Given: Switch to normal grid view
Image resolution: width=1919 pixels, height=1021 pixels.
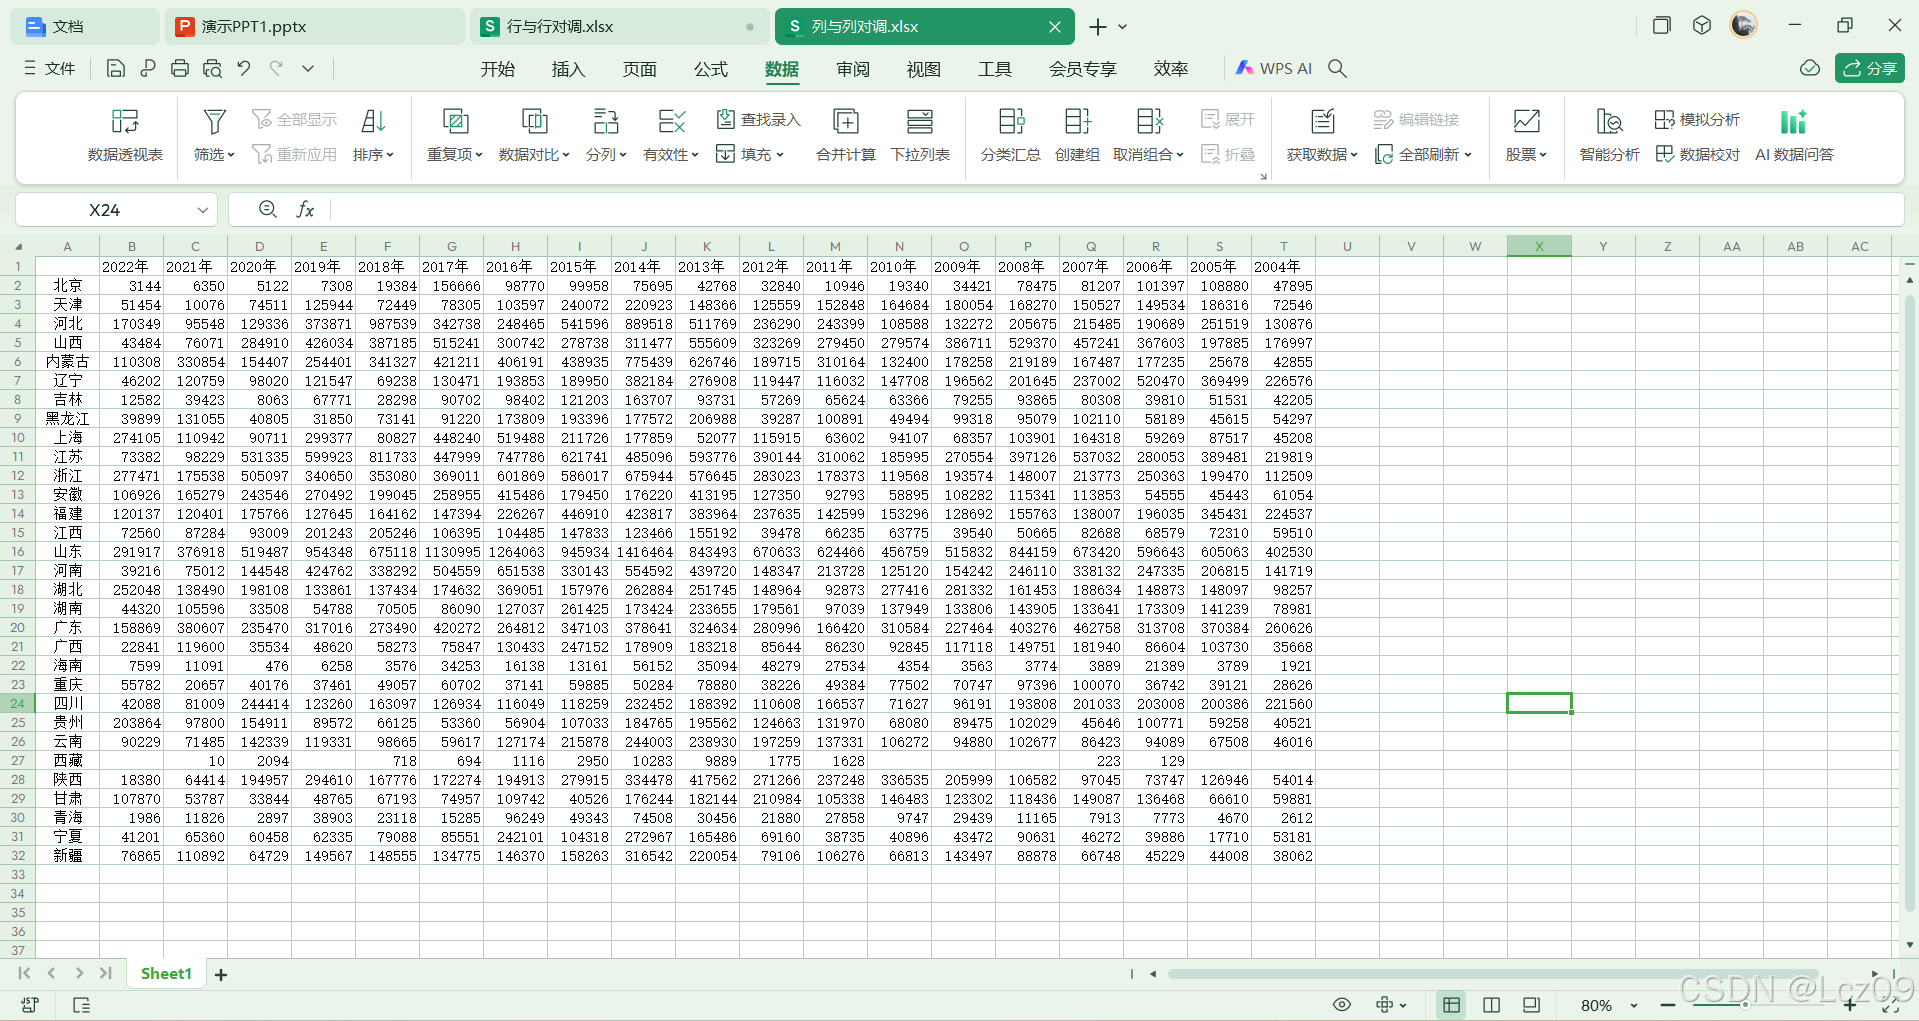Looking at the screenshot, I should (x=1451, y=1005).
